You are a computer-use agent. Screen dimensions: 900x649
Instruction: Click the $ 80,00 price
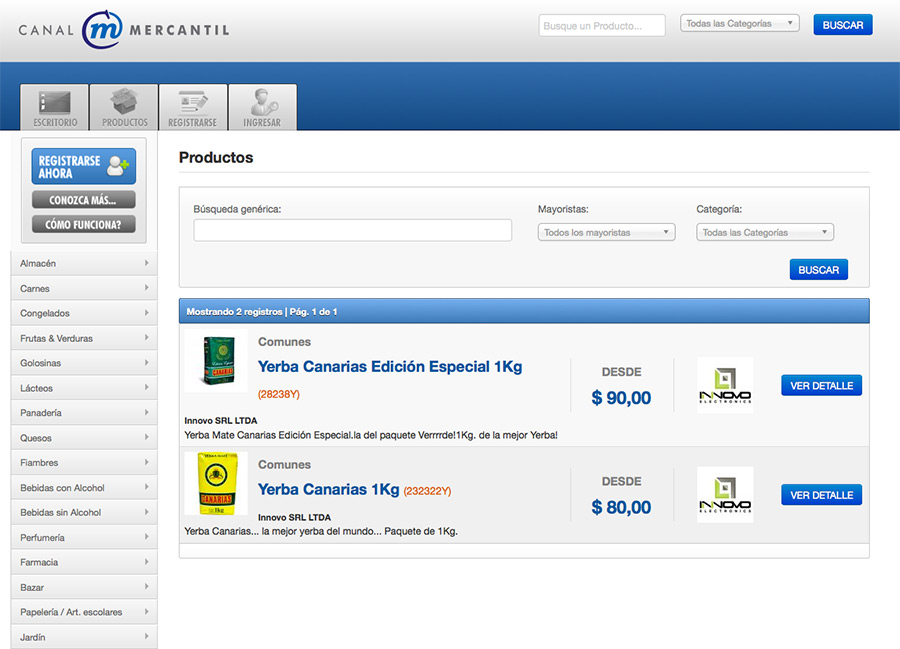(621, 507)
